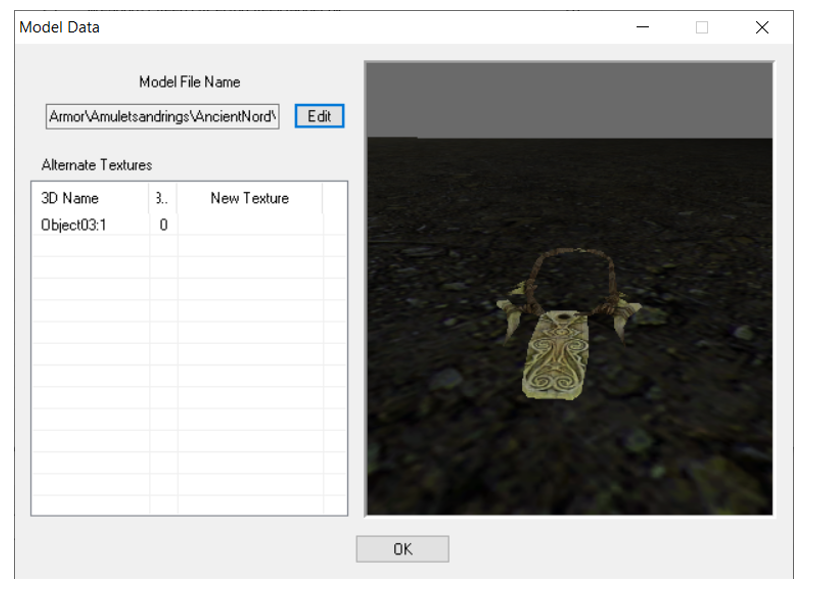The width and height of the screenshot is (814, 590).
Task: Click the truncated '3..' index column header
Action: pos(163,198)
